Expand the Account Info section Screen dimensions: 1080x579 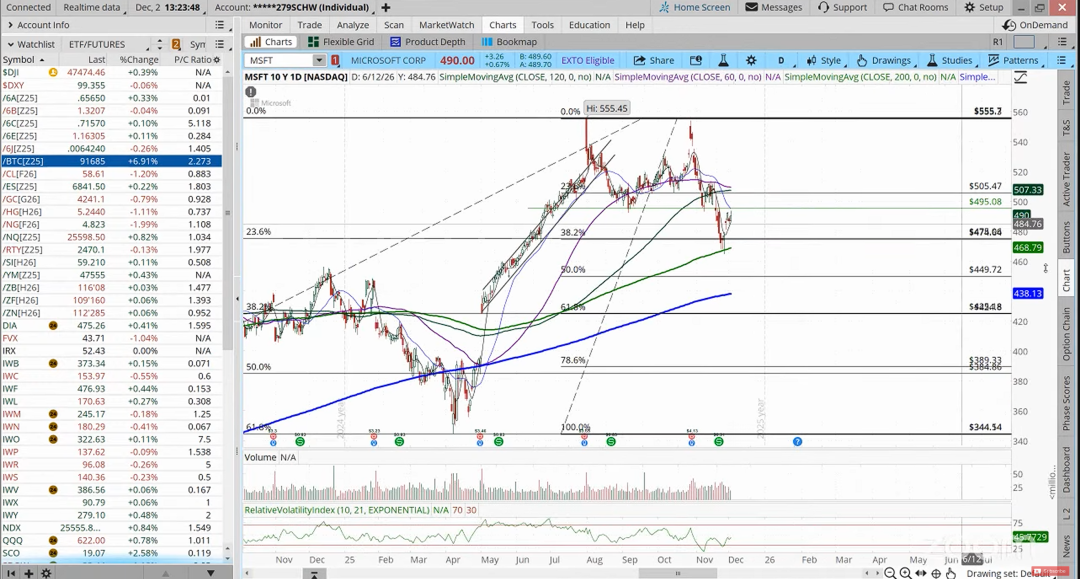pyautogui.click(x=39, y=25)
